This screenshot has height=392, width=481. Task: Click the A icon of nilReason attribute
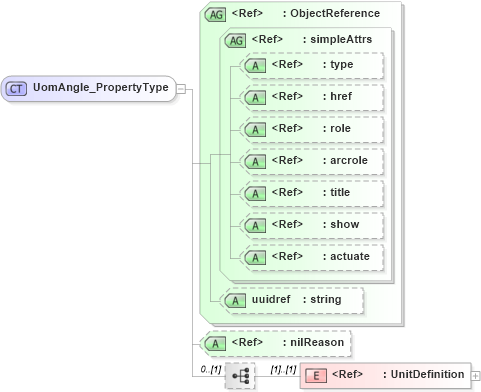click(216, 344)
